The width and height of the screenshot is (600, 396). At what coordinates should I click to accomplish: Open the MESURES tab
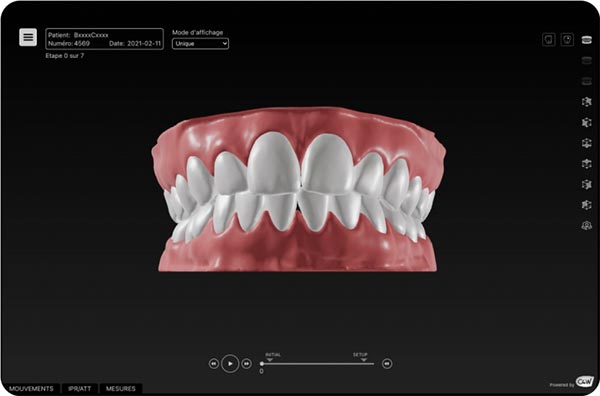(121, 389)
